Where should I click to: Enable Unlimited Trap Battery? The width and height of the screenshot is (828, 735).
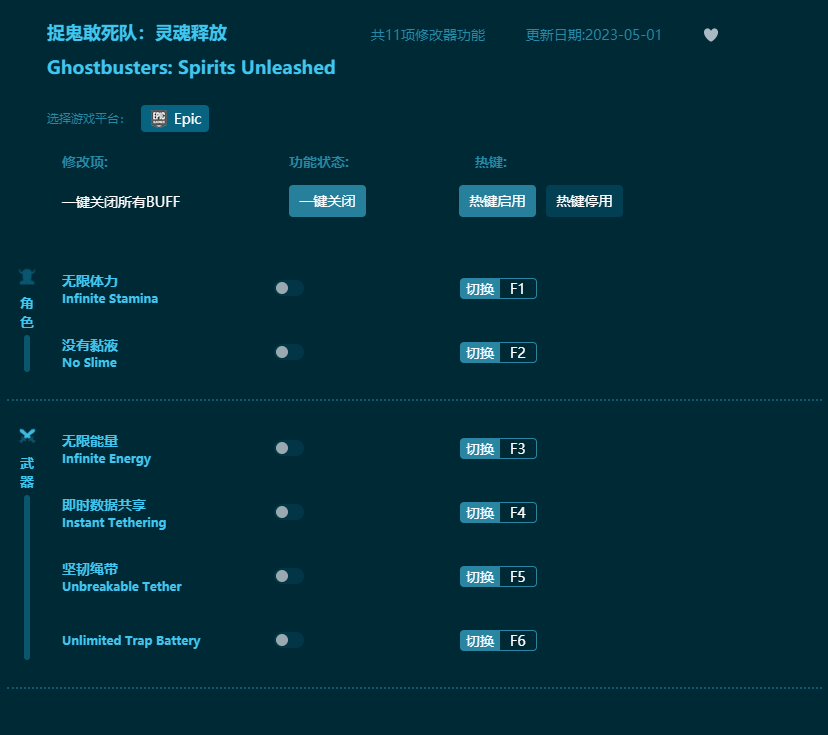(289, 640)
